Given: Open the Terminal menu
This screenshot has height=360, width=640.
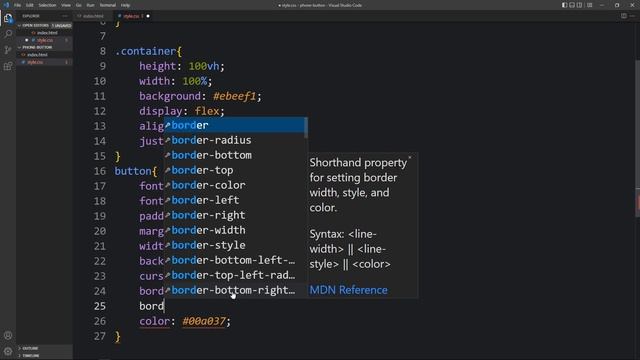Looking at the screenshot, I should point(107,5).
